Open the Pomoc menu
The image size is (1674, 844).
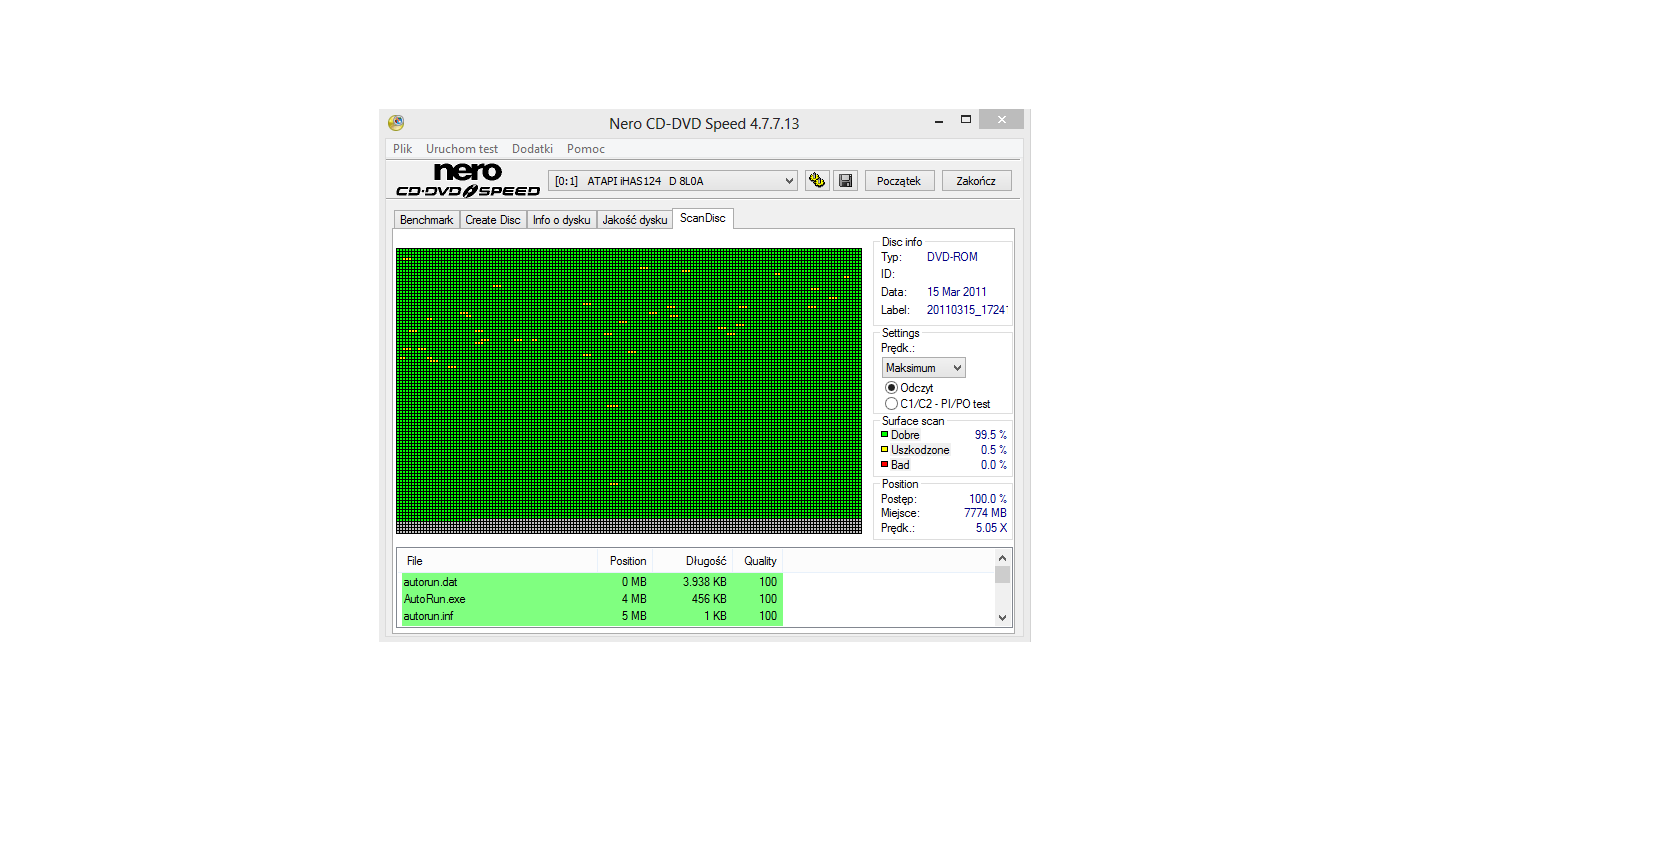pyautogui.click(x=586, y=149)
